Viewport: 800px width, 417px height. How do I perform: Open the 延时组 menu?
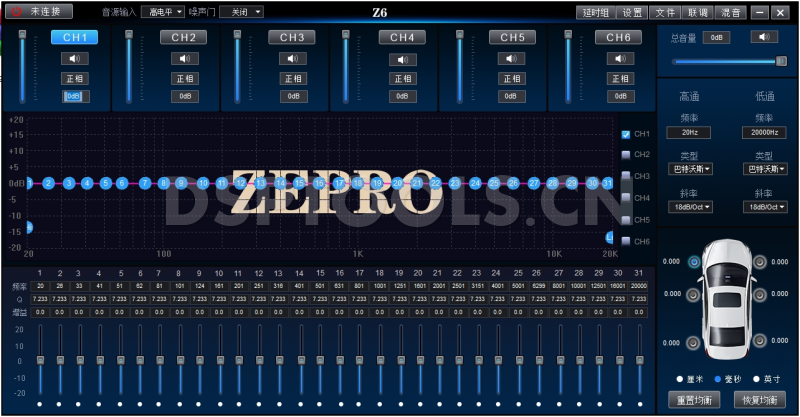click(x=596, y=13)
